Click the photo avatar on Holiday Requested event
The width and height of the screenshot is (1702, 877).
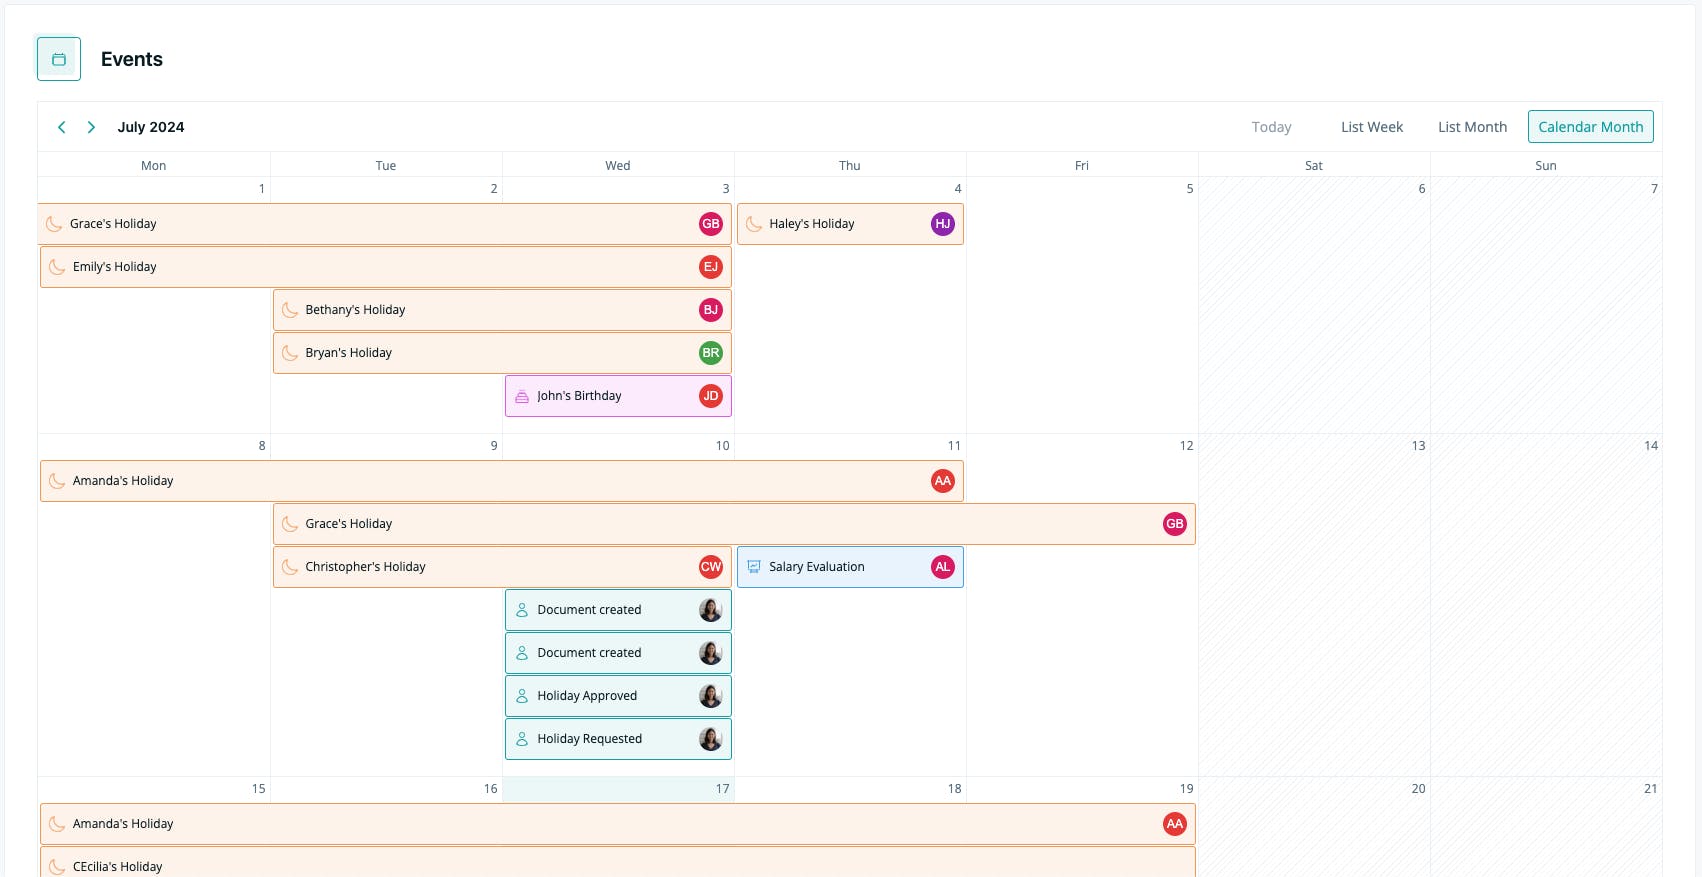tap(711, 739)
